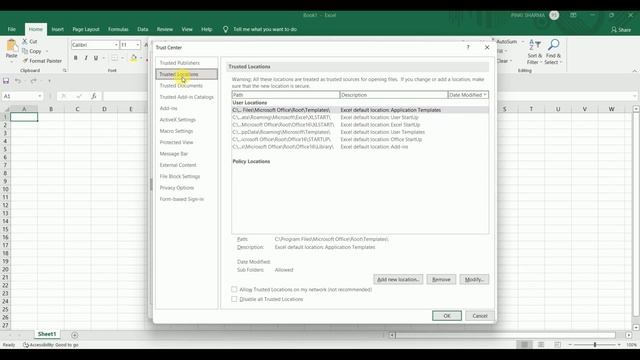Select Trusted Documents category
The height and width of the screenshot is (360, 640).
[x=181, y=86]
